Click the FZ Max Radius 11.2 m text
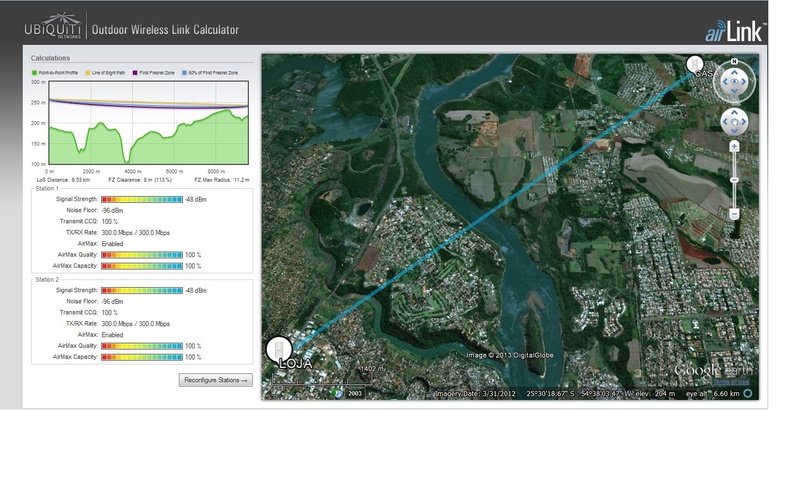The height and width of the screenshot is (500, 800). pyautogui.click(x=222, y=180)
